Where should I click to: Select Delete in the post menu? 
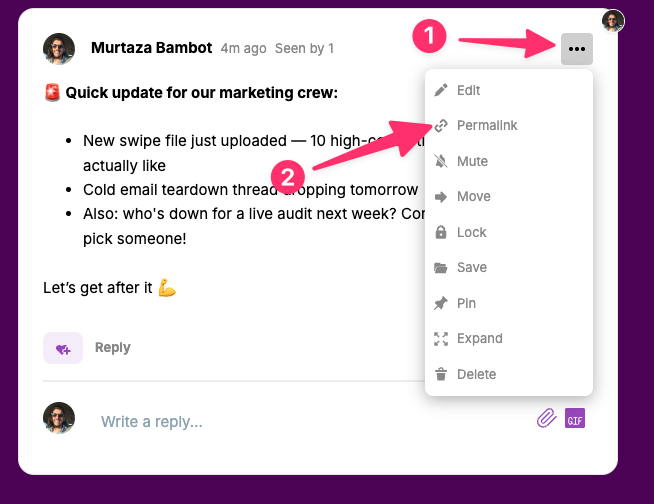point(476,375)
